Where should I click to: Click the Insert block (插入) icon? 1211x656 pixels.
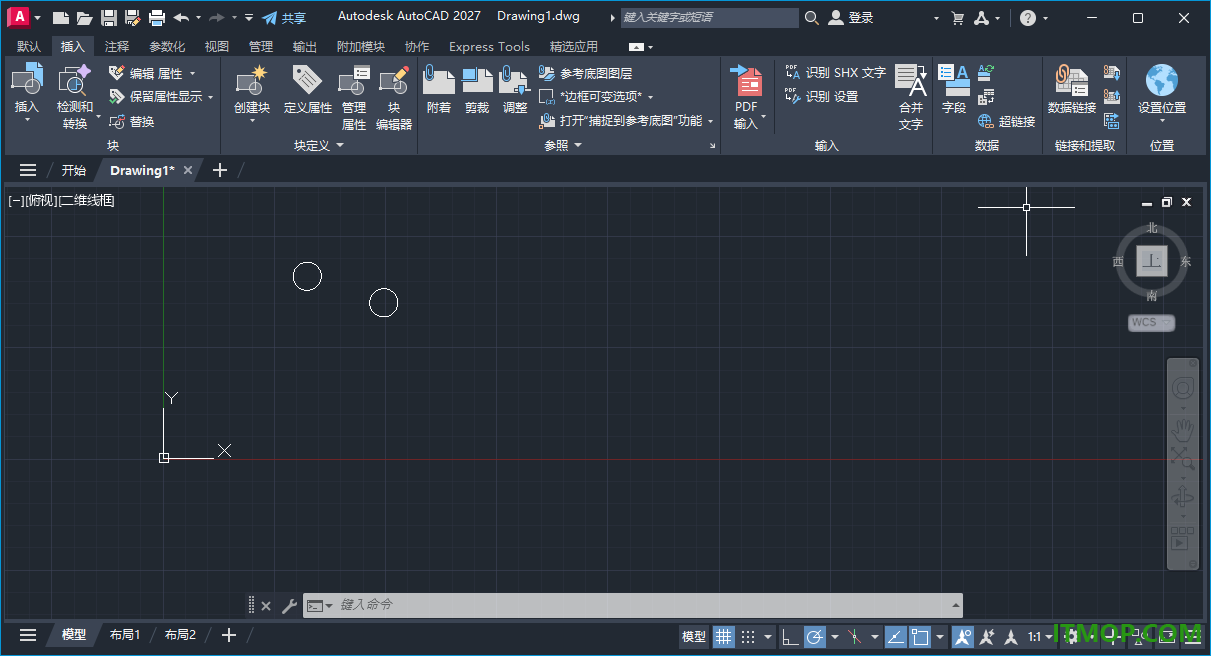tap(27, 80)
